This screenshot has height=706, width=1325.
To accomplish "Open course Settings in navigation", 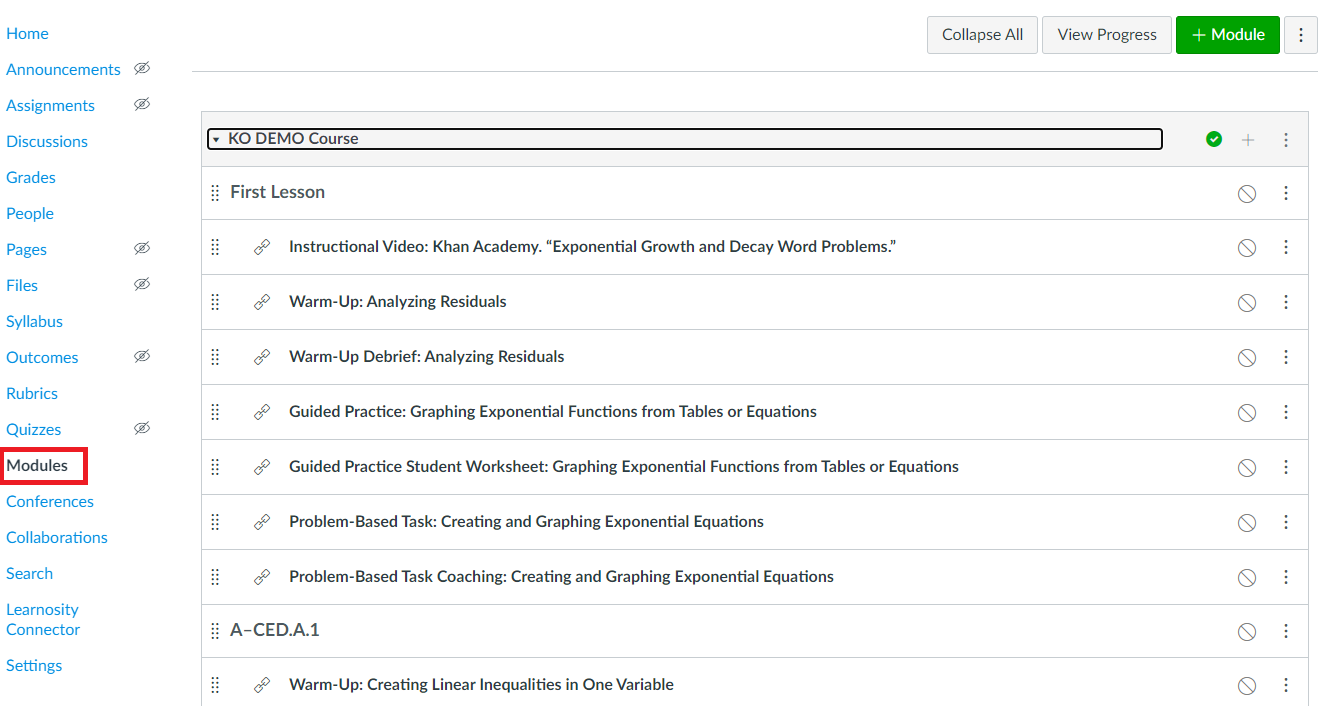I will click(34, 666).
